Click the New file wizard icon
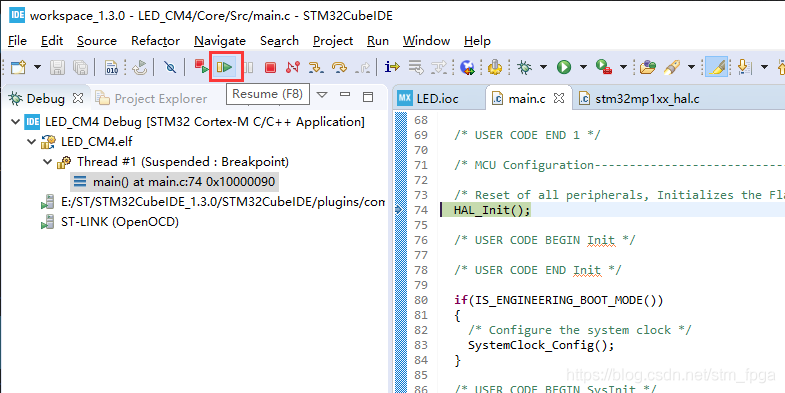The height and width of the screenshot is (393, 785). point(19,67)
